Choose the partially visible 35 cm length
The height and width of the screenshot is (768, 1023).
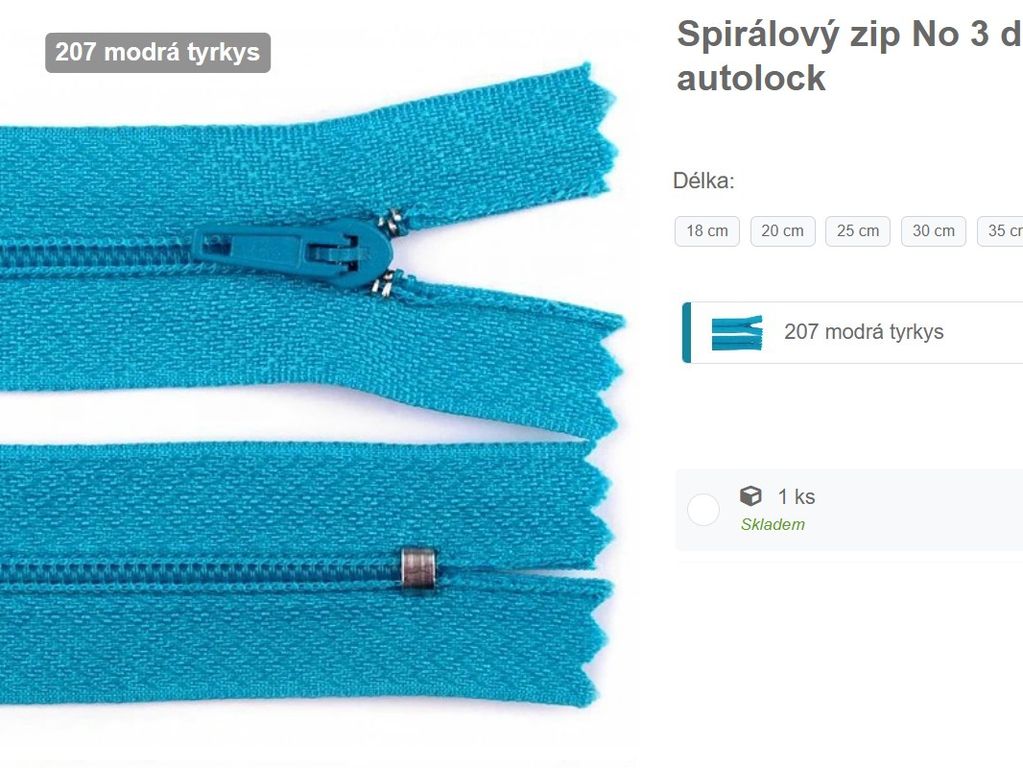pyautogui.click(x=1000, y=231)
